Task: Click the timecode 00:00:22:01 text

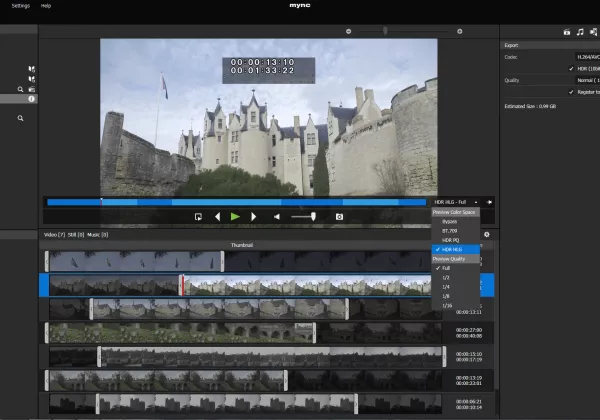Action: click(x=469, y=383)
